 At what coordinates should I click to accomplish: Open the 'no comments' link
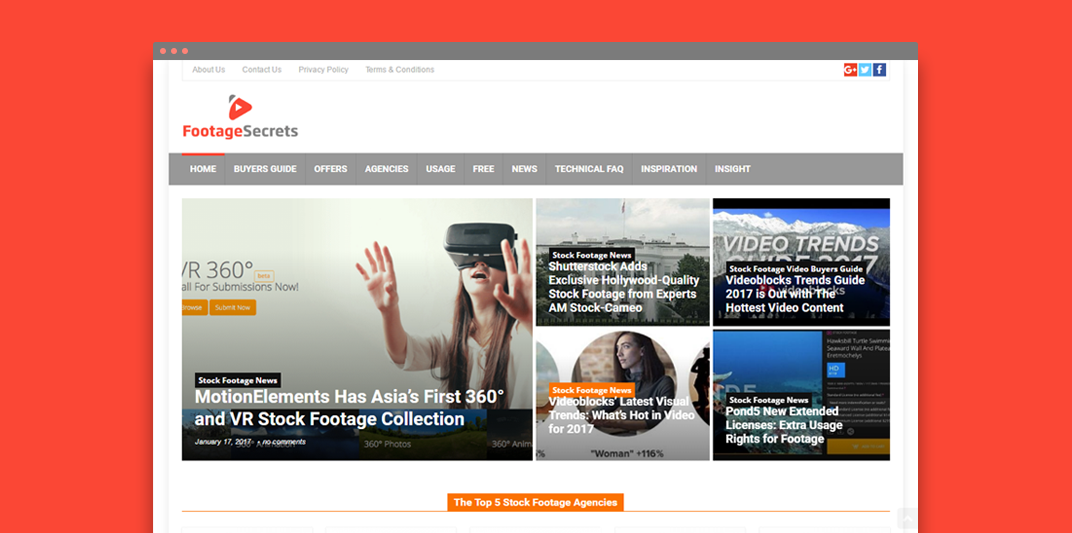[284, 442]
